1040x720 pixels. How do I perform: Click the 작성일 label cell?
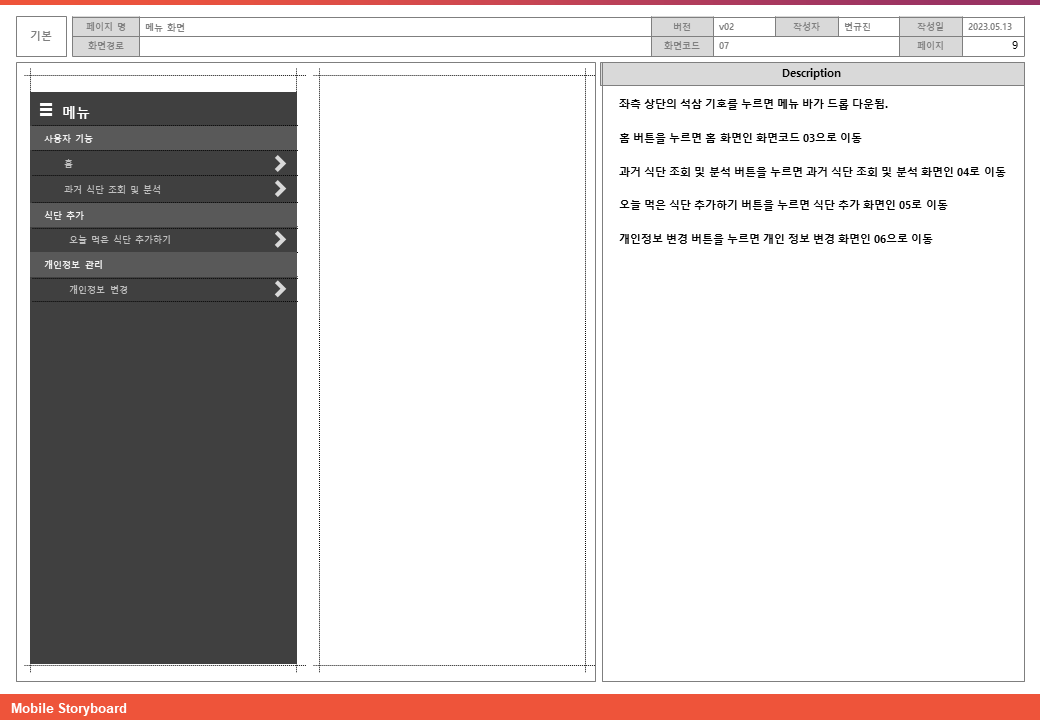[x=931, y=27]
